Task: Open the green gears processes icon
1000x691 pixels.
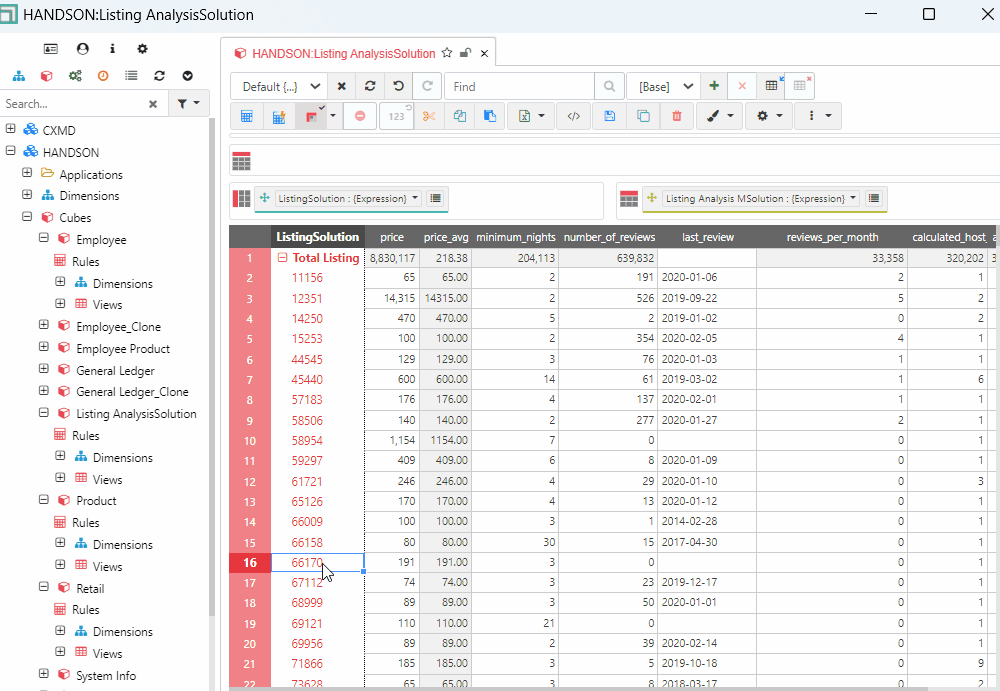Action: (x=75, y=76)
